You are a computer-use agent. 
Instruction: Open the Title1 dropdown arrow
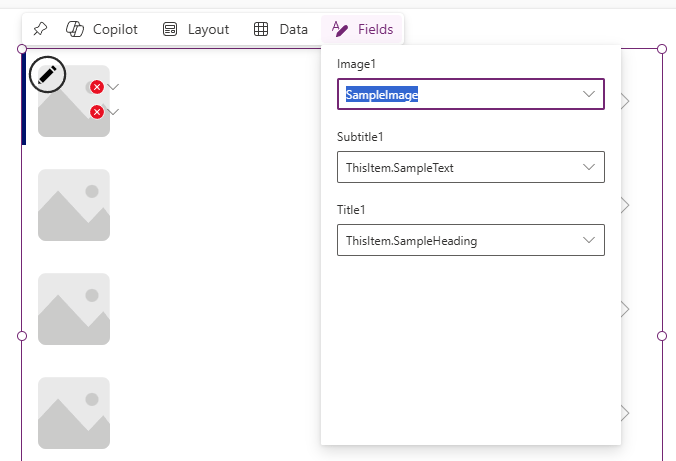(x=589, y=240)
